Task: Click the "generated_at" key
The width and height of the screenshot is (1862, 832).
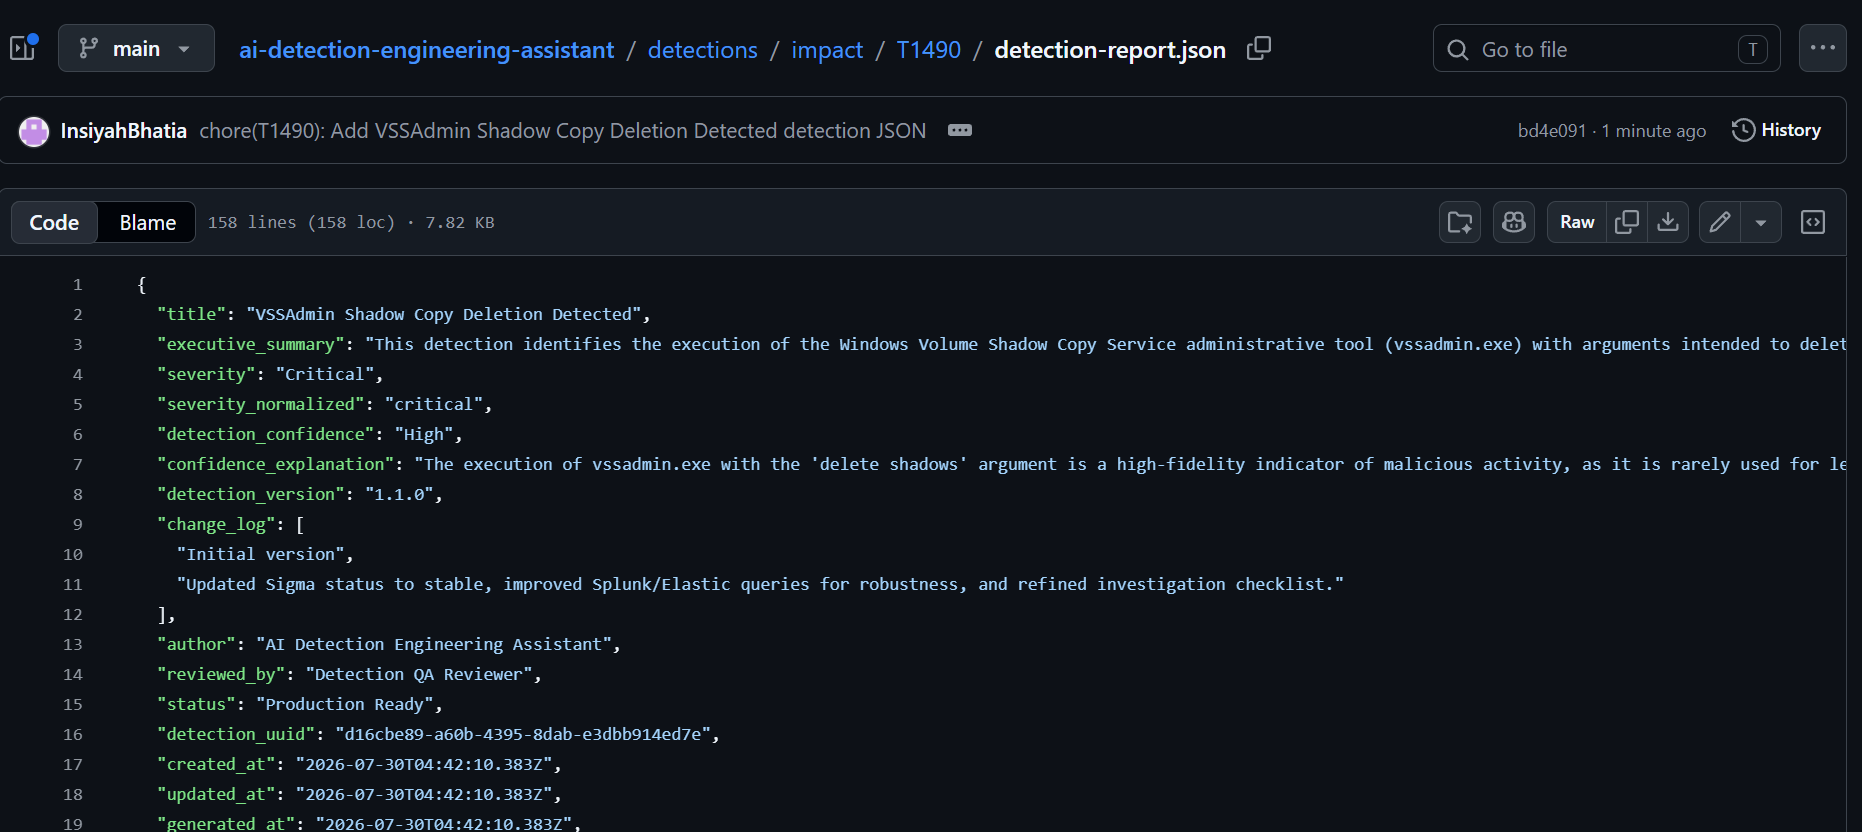Action: point(225,824)
